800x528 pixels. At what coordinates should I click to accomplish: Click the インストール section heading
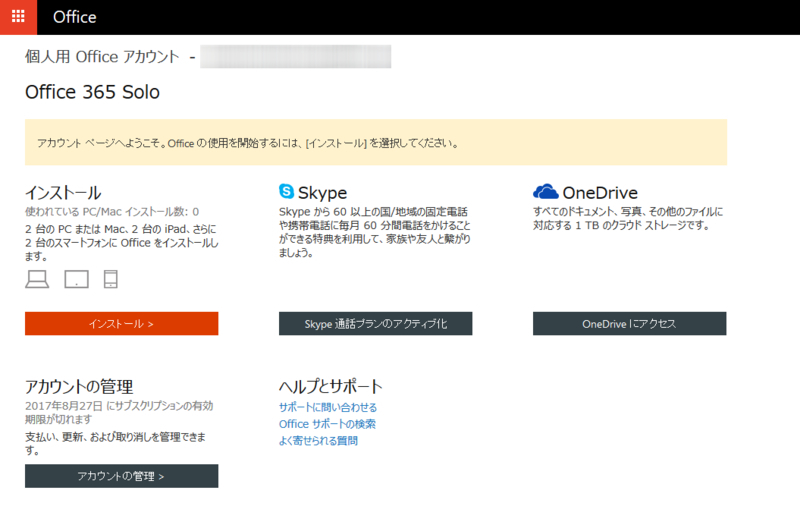coord(63,193)
